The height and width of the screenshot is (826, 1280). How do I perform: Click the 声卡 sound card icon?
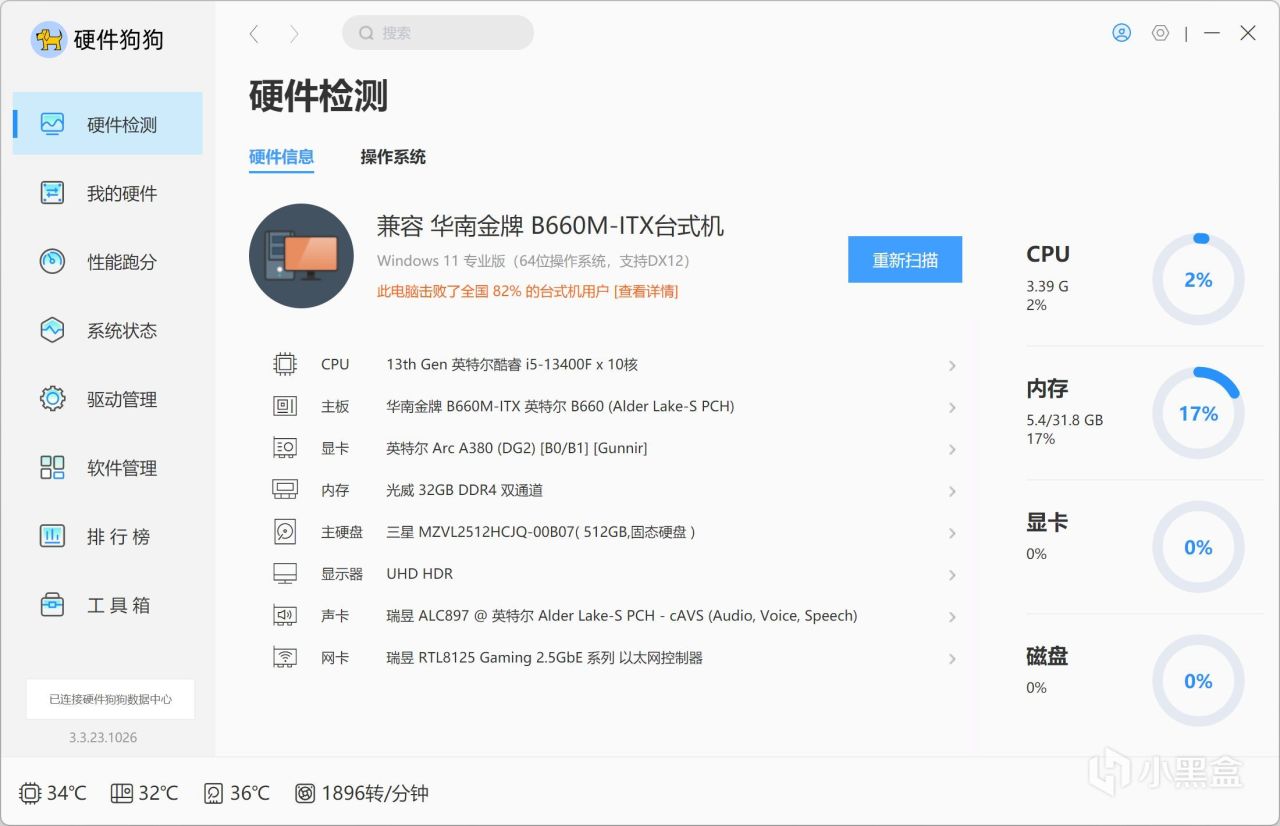coord(285,616)
